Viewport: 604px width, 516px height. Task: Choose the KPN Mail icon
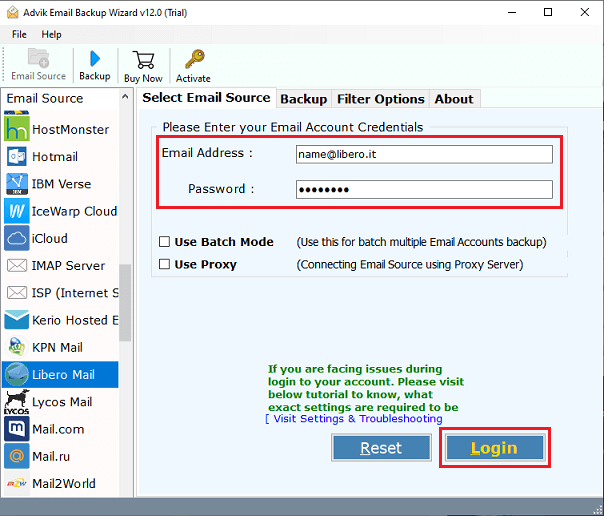[x=17, y=347]
